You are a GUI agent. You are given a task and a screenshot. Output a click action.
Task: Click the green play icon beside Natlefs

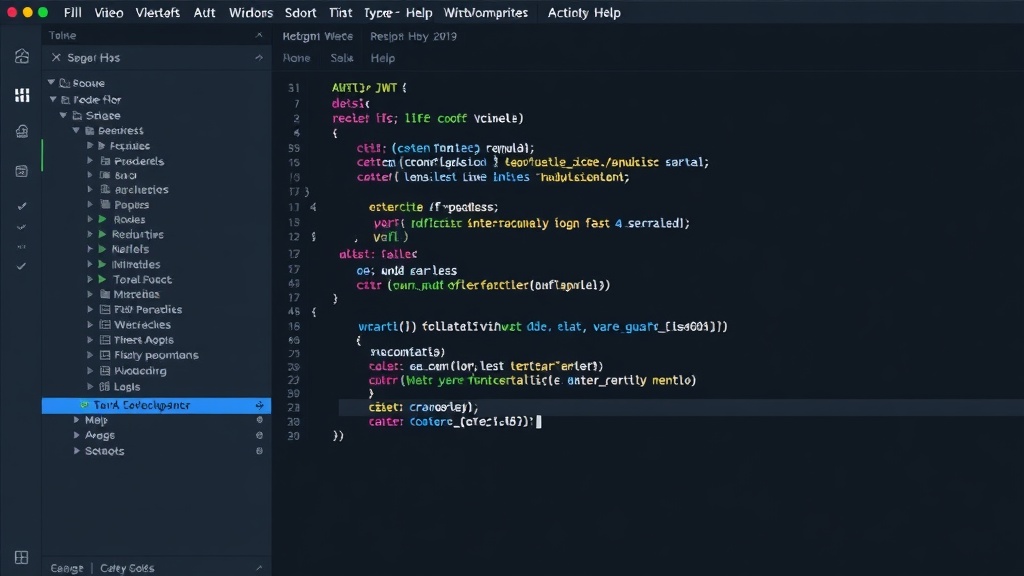103,249
